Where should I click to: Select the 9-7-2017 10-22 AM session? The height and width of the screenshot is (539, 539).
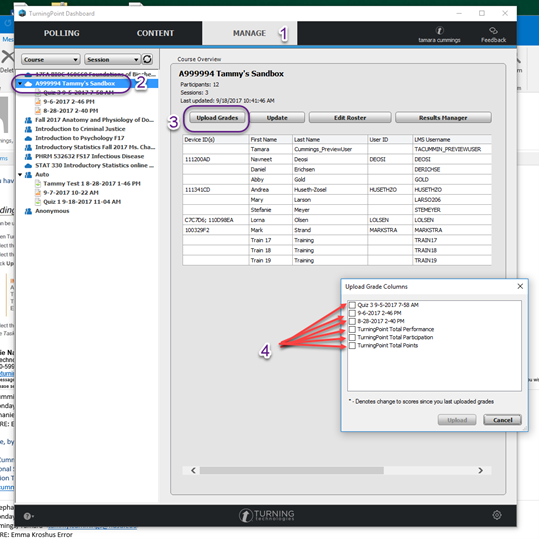click(x=71, y=193)
